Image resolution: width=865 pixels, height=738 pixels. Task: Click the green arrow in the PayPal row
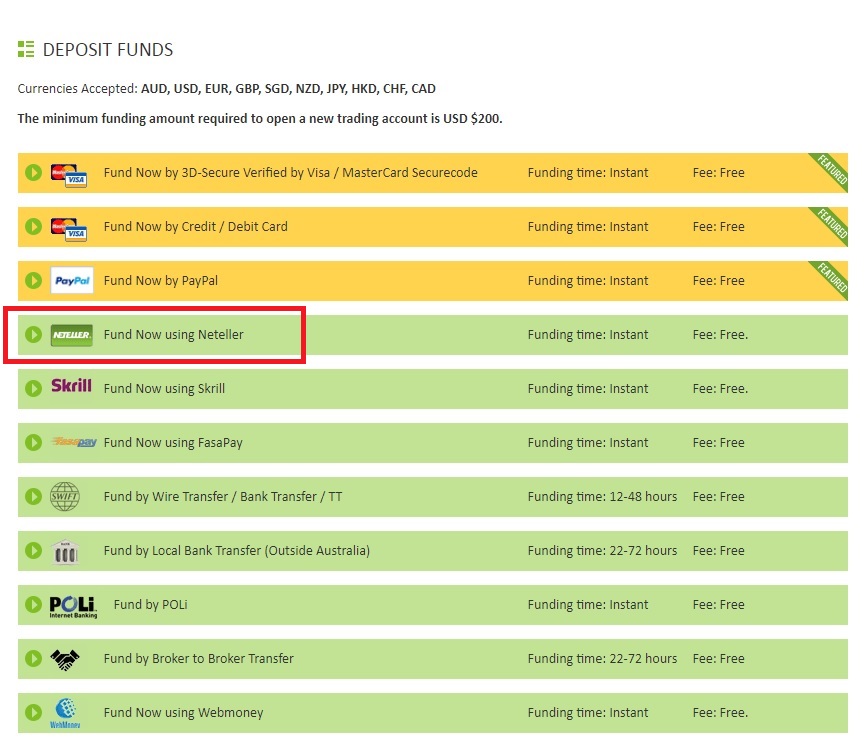[34, 281]
